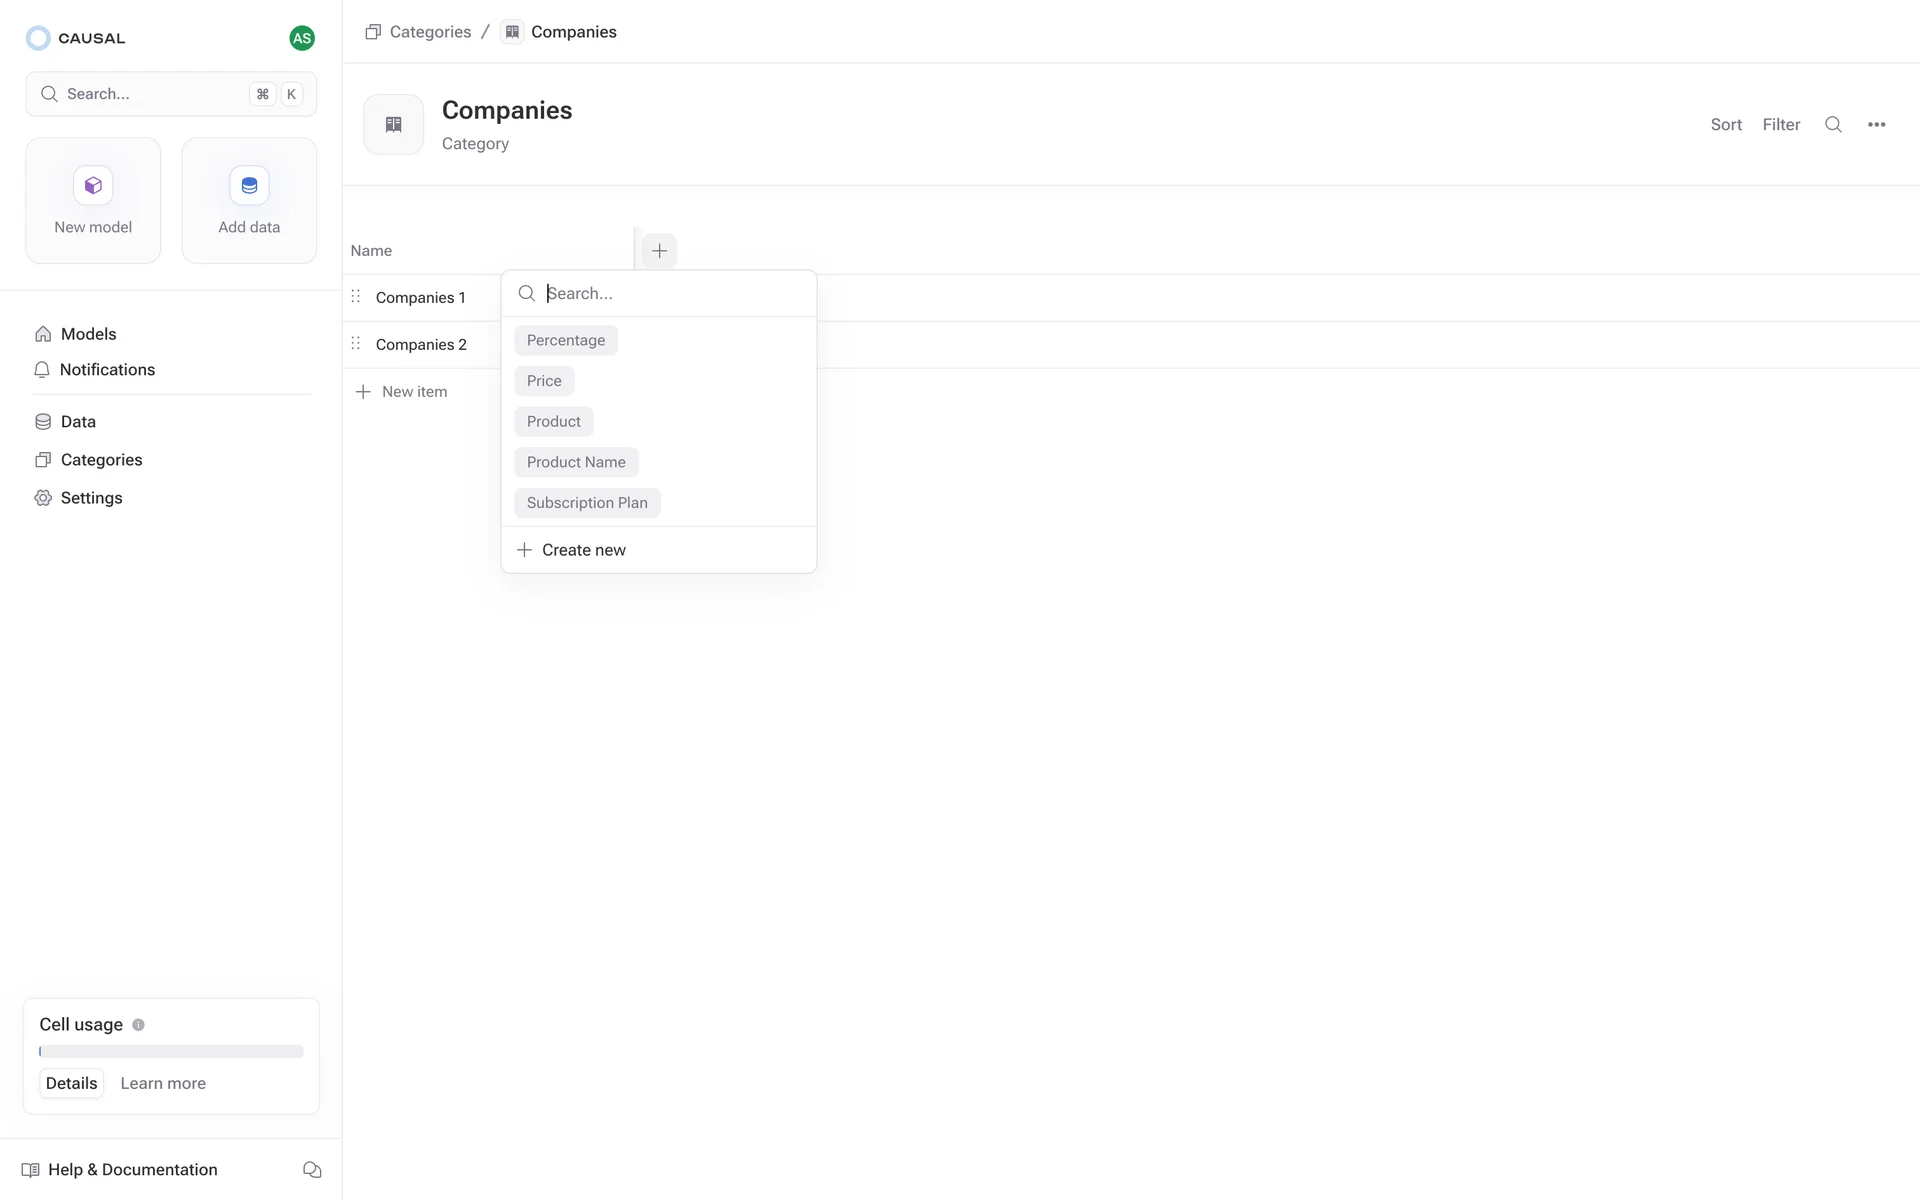The width and height of the screenshot is (1920, 1200).
Task: Click the plus icon to add a column
Action: pos(659,251)
